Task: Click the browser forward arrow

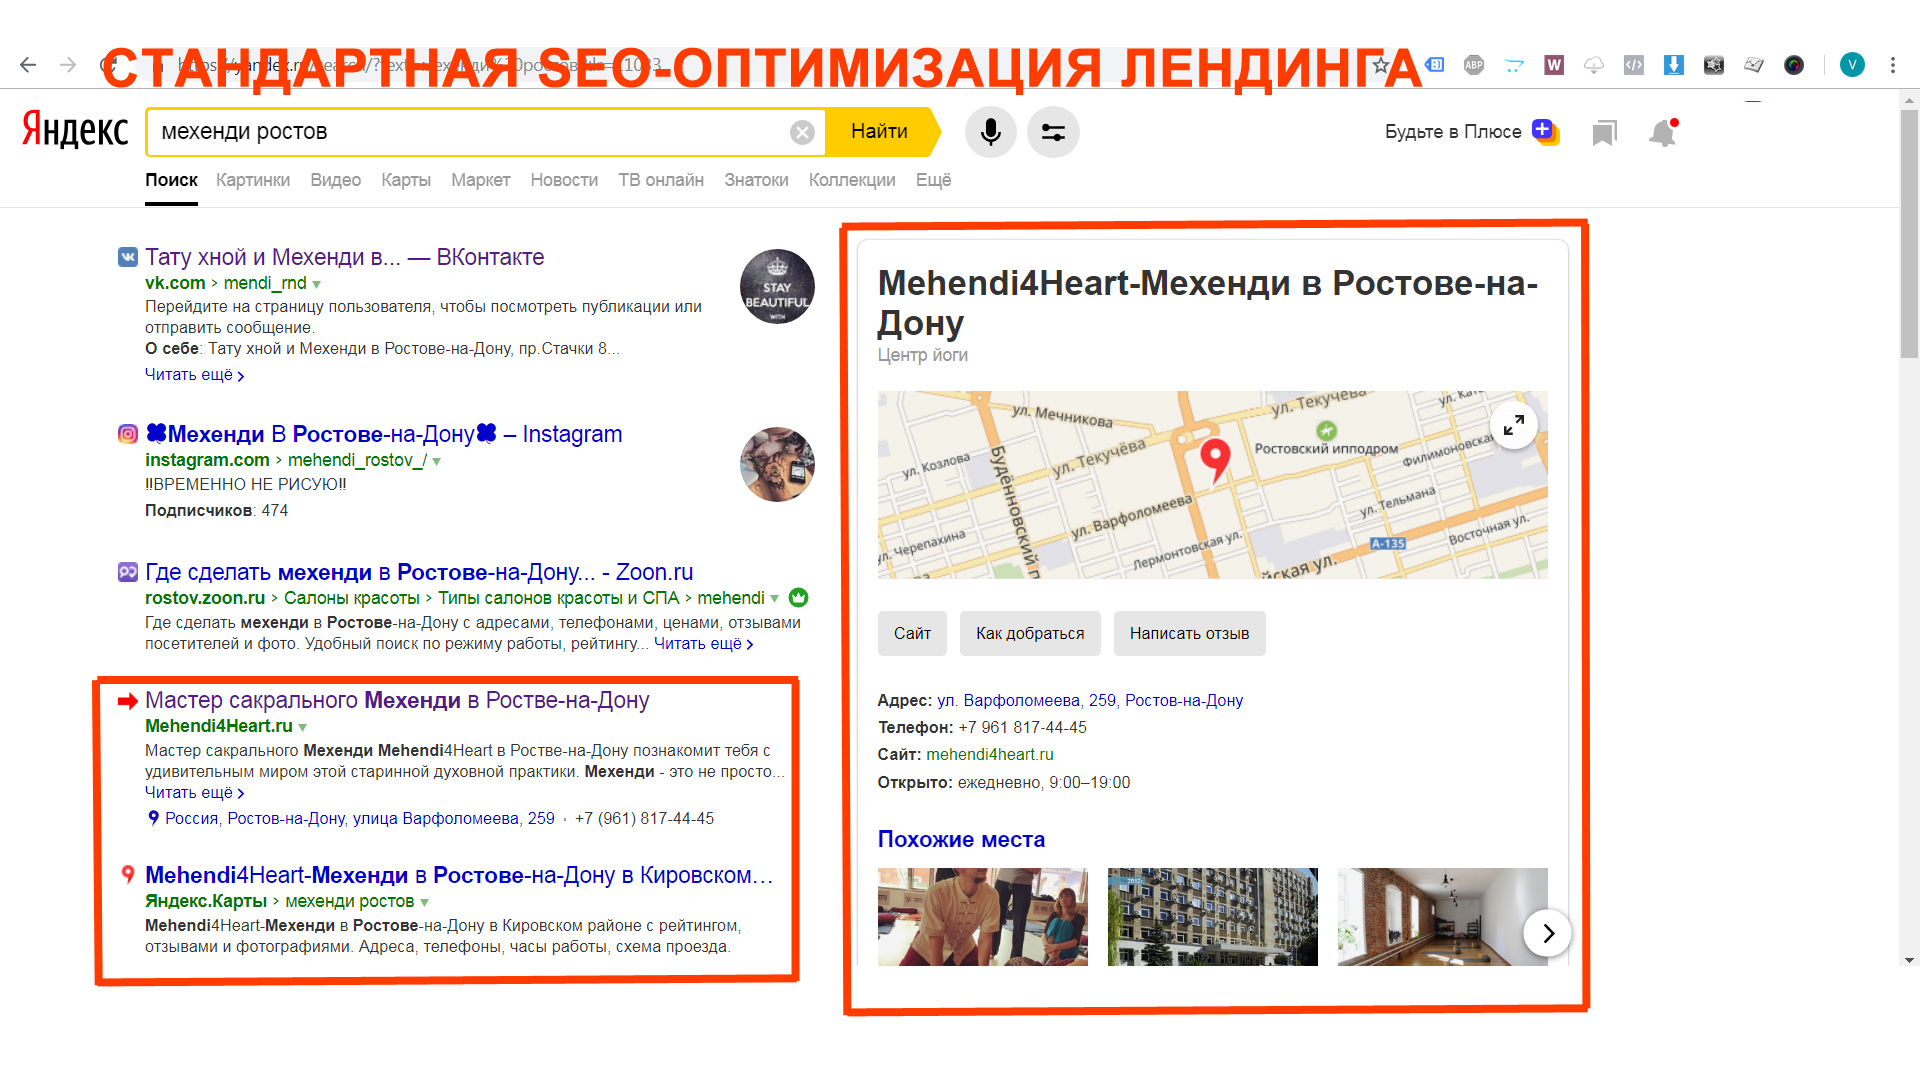Action: [68, 65]
